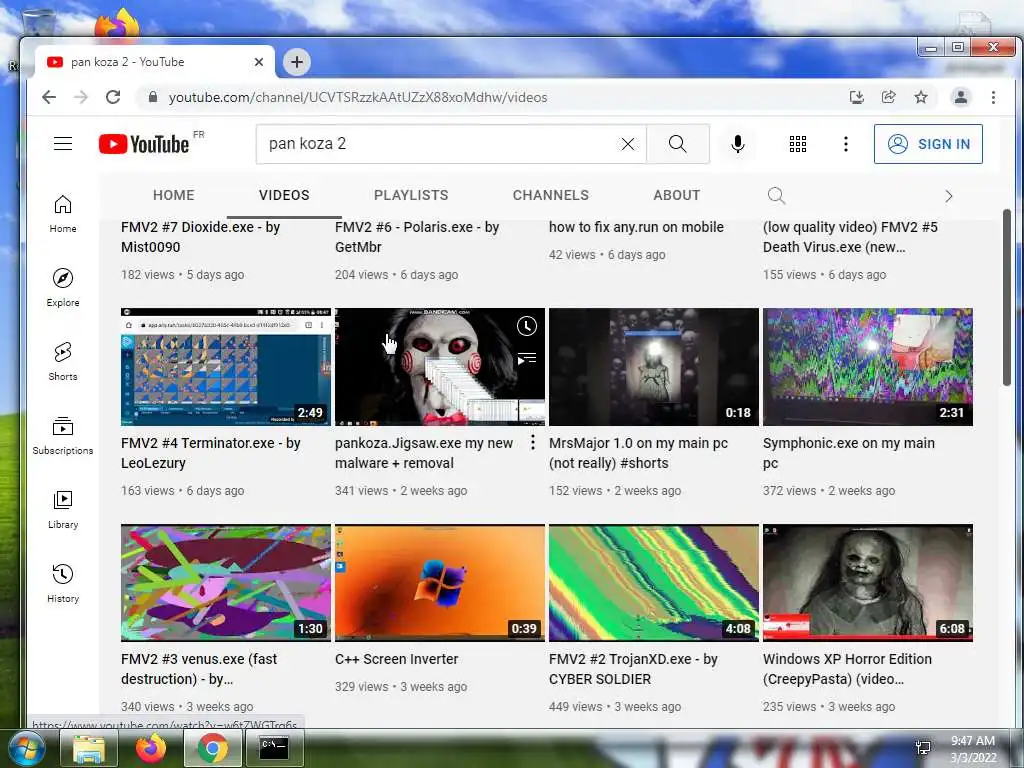The width and height of the screenshot is (1024, 768).
Task: Switch to the HOME channel tab
Action: point(174,195)
